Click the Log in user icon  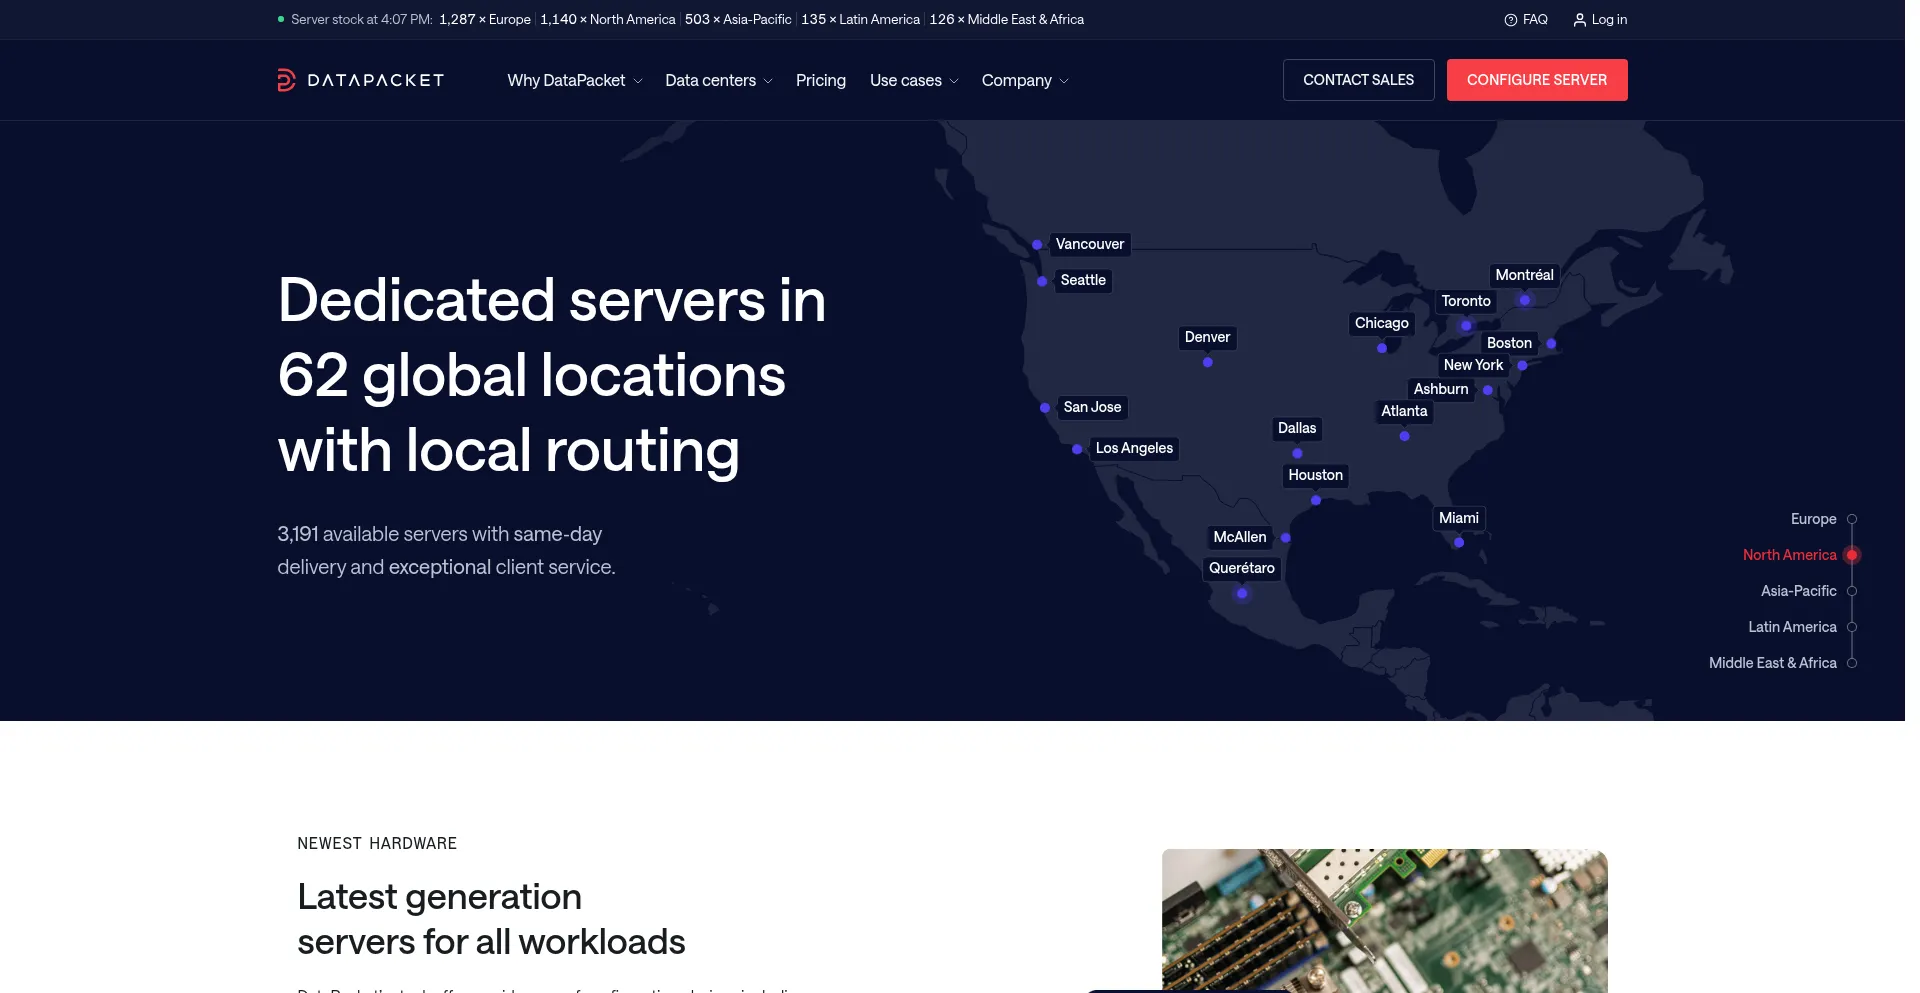pyautogui.click(x=1579, y=20)
